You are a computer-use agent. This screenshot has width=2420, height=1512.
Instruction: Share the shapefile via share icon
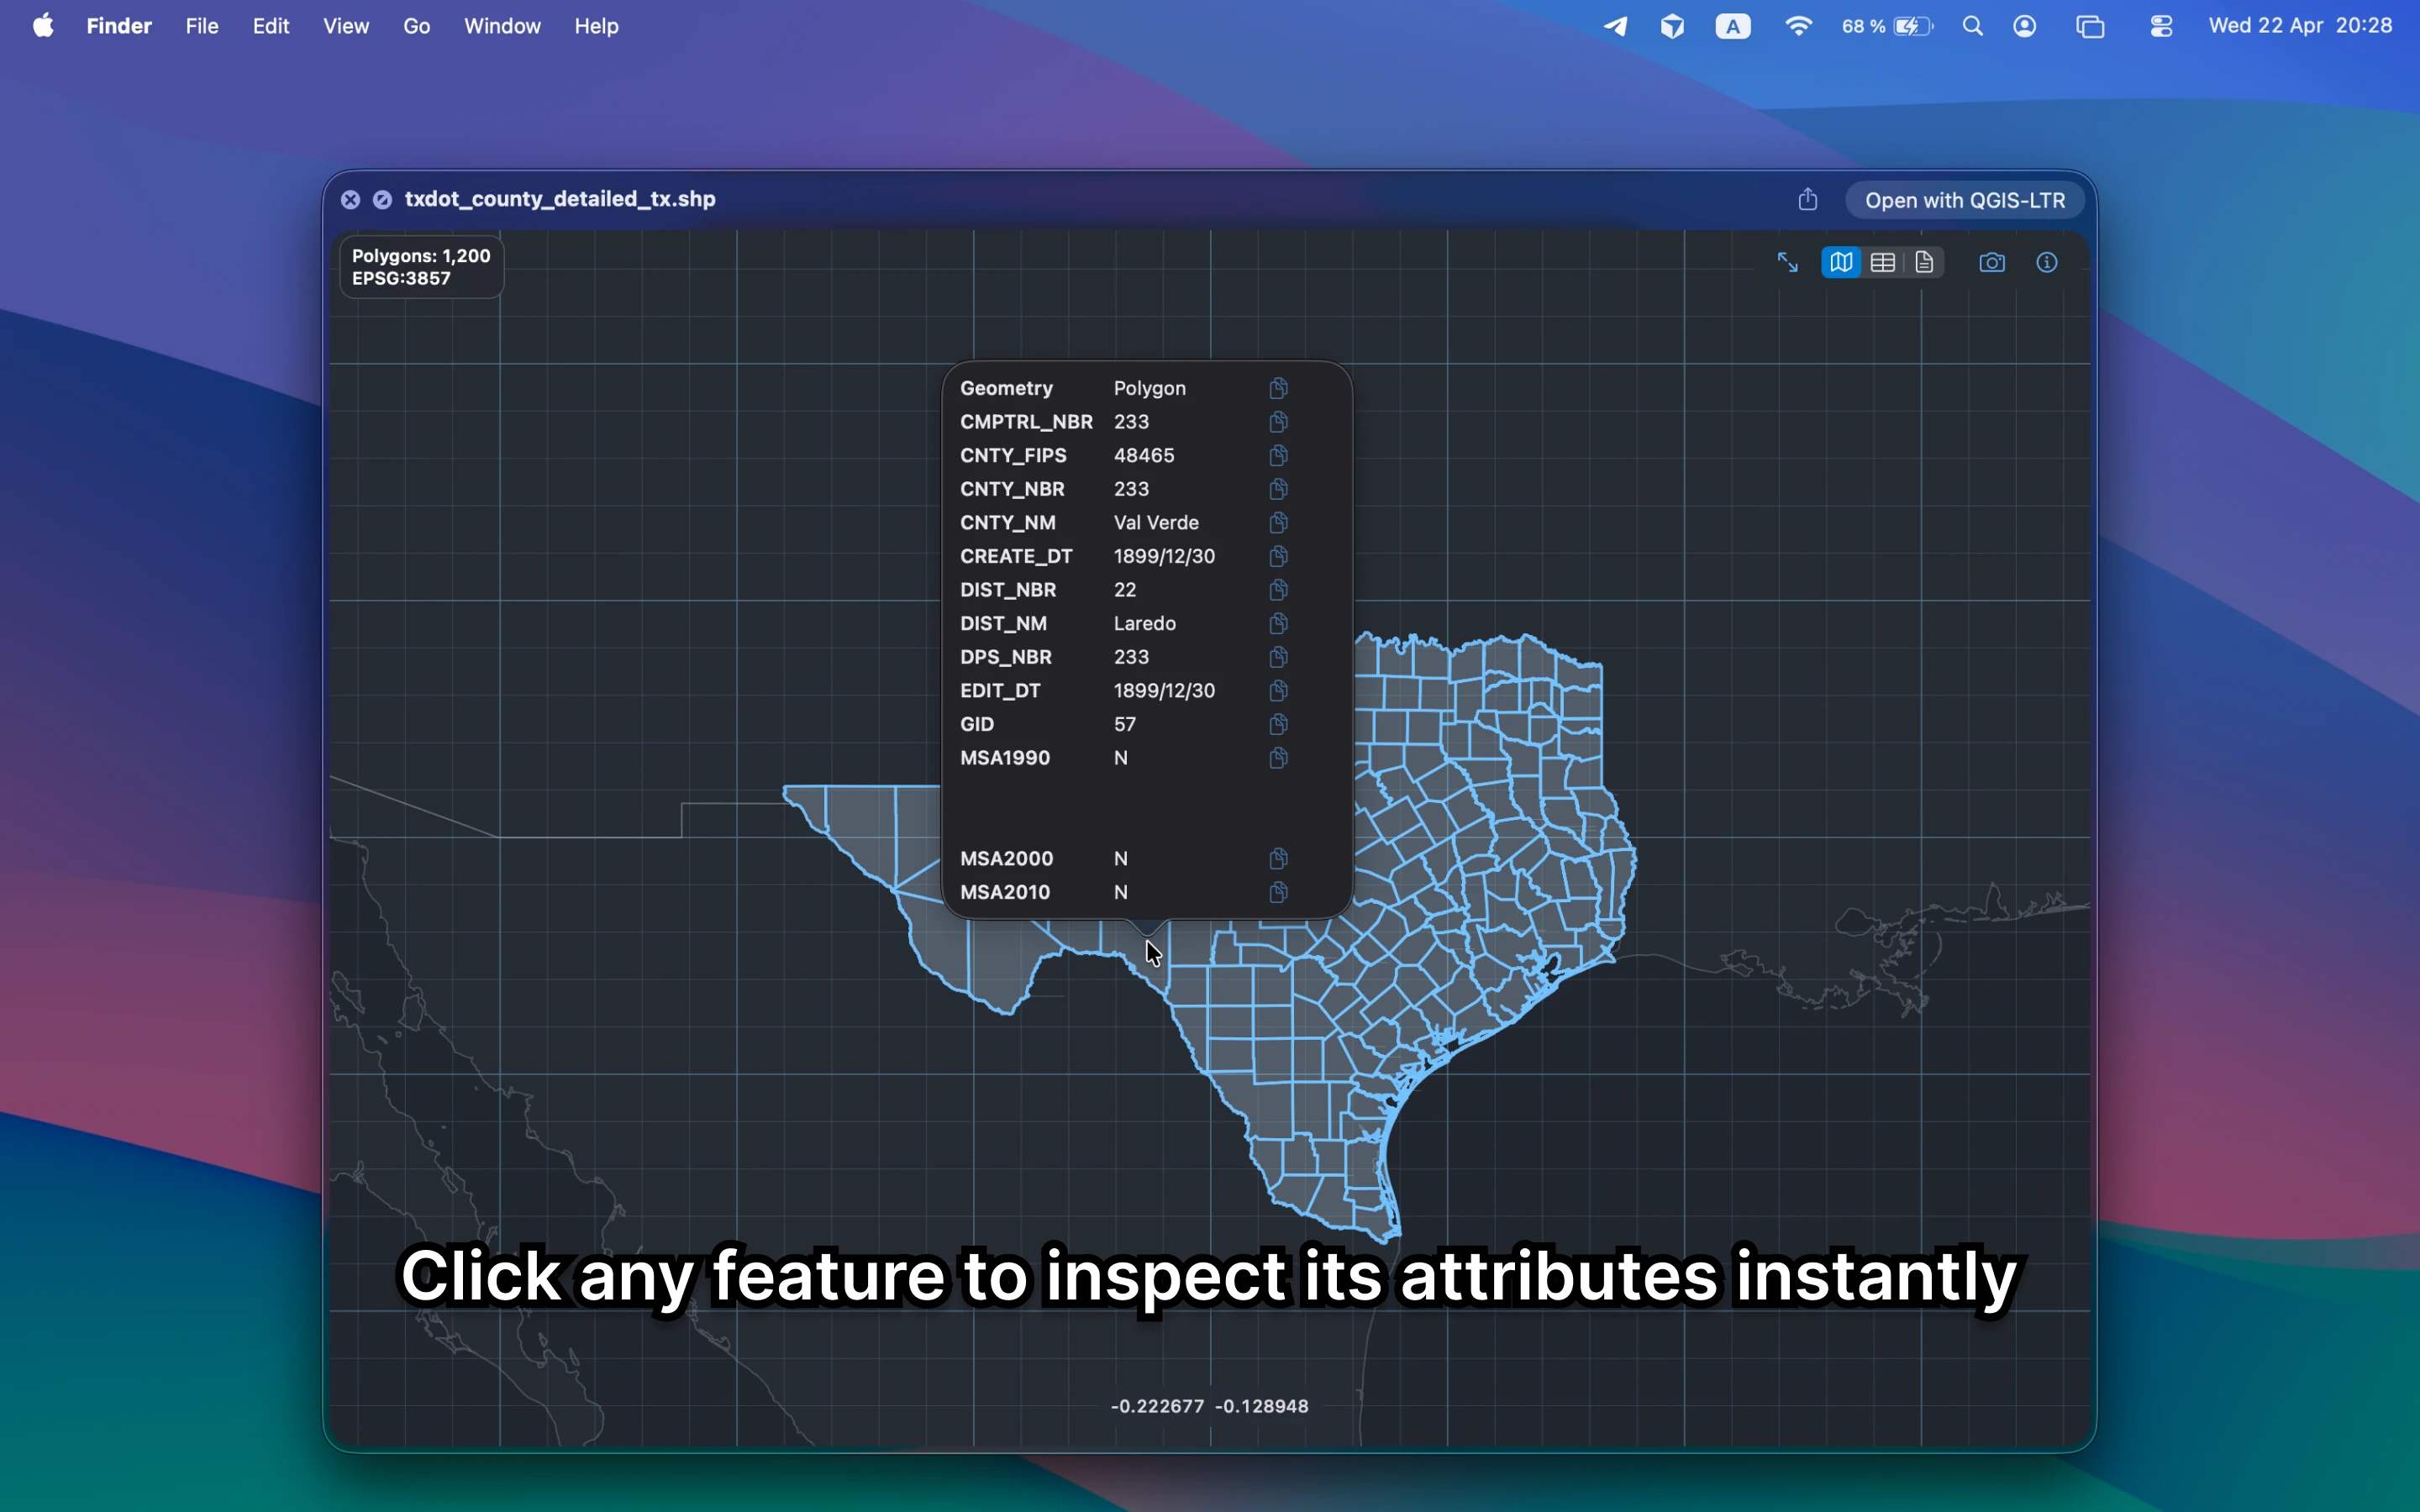[1808, 200]
